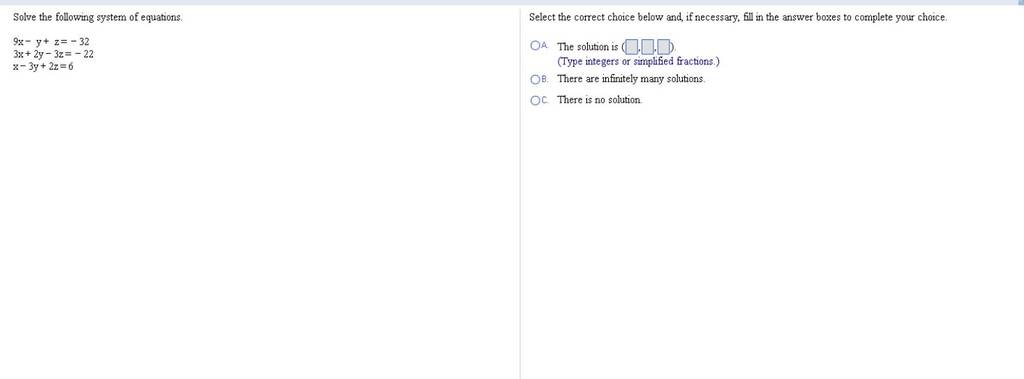Select radio button for choice C

[535, 100]
